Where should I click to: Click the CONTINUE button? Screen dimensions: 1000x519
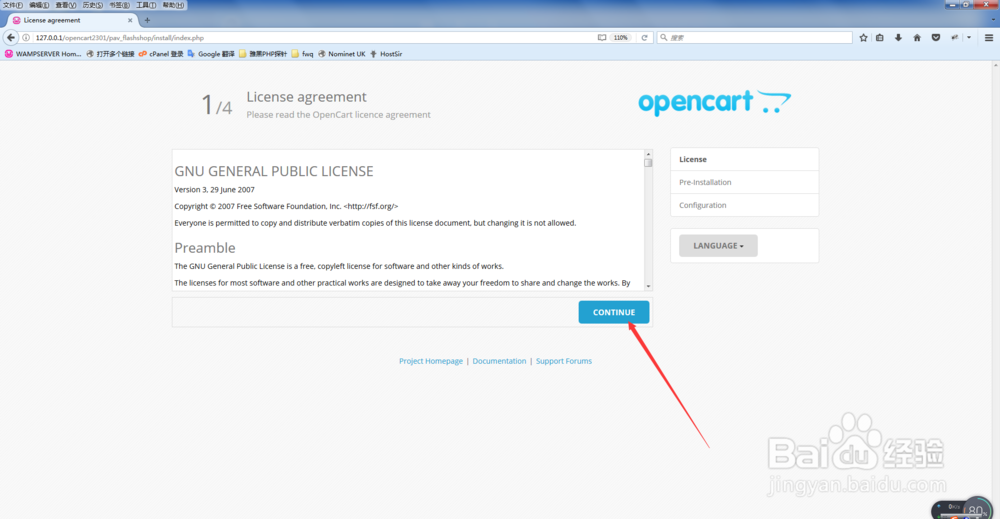tap(614, 312)
